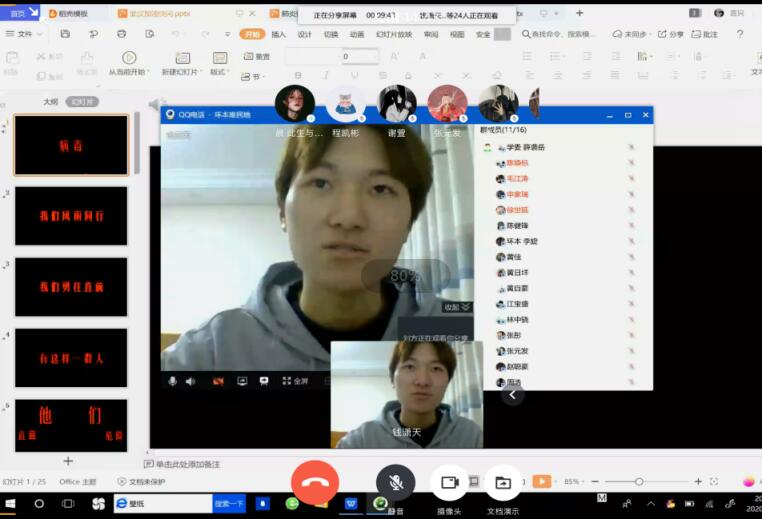Add a new document tab with plus
This screenshot has width=762, height=519.
579,13
